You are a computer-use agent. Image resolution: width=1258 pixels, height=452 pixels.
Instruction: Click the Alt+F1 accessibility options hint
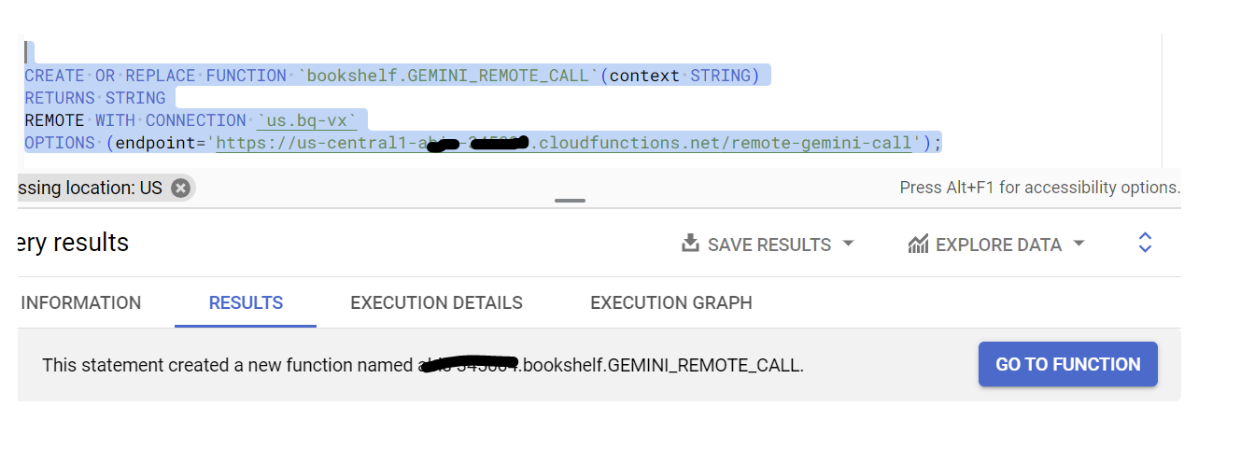coord(1039,187)
